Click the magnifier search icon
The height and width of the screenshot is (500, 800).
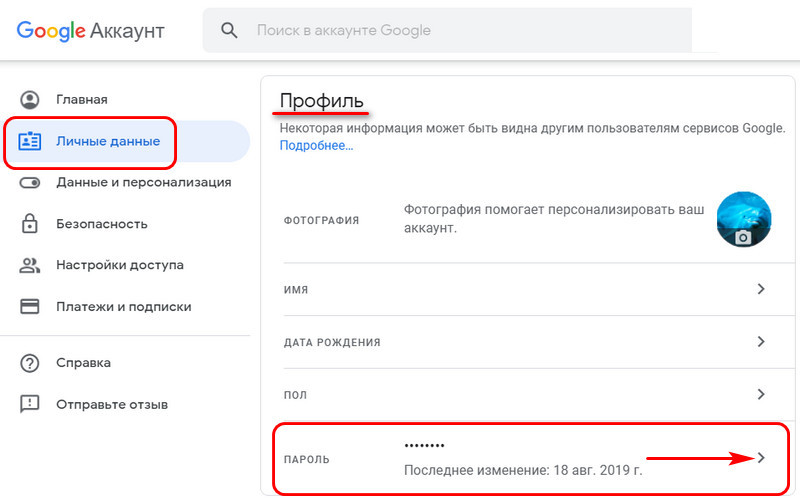tap(229, 31)
